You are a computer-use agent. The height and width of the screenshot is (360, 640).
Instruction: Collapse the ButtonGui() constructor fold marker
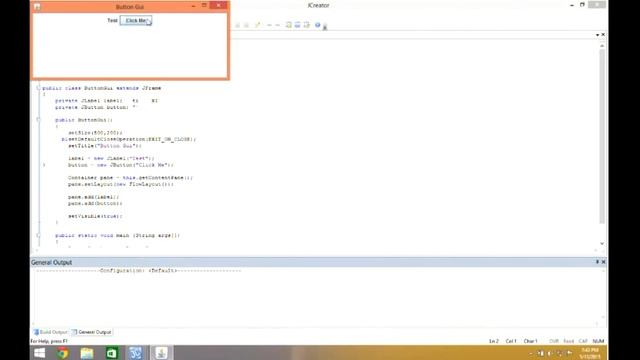pos(38,120)
